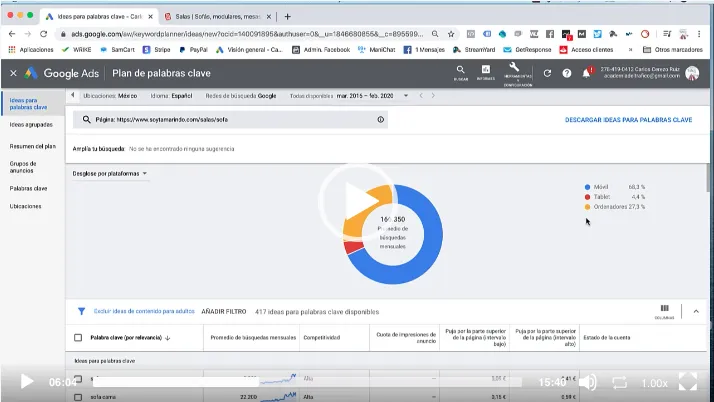The image size is (714, 402).
Task: Click the large center play overlay button
Action: pyautogui.click(x=357, y=201)
